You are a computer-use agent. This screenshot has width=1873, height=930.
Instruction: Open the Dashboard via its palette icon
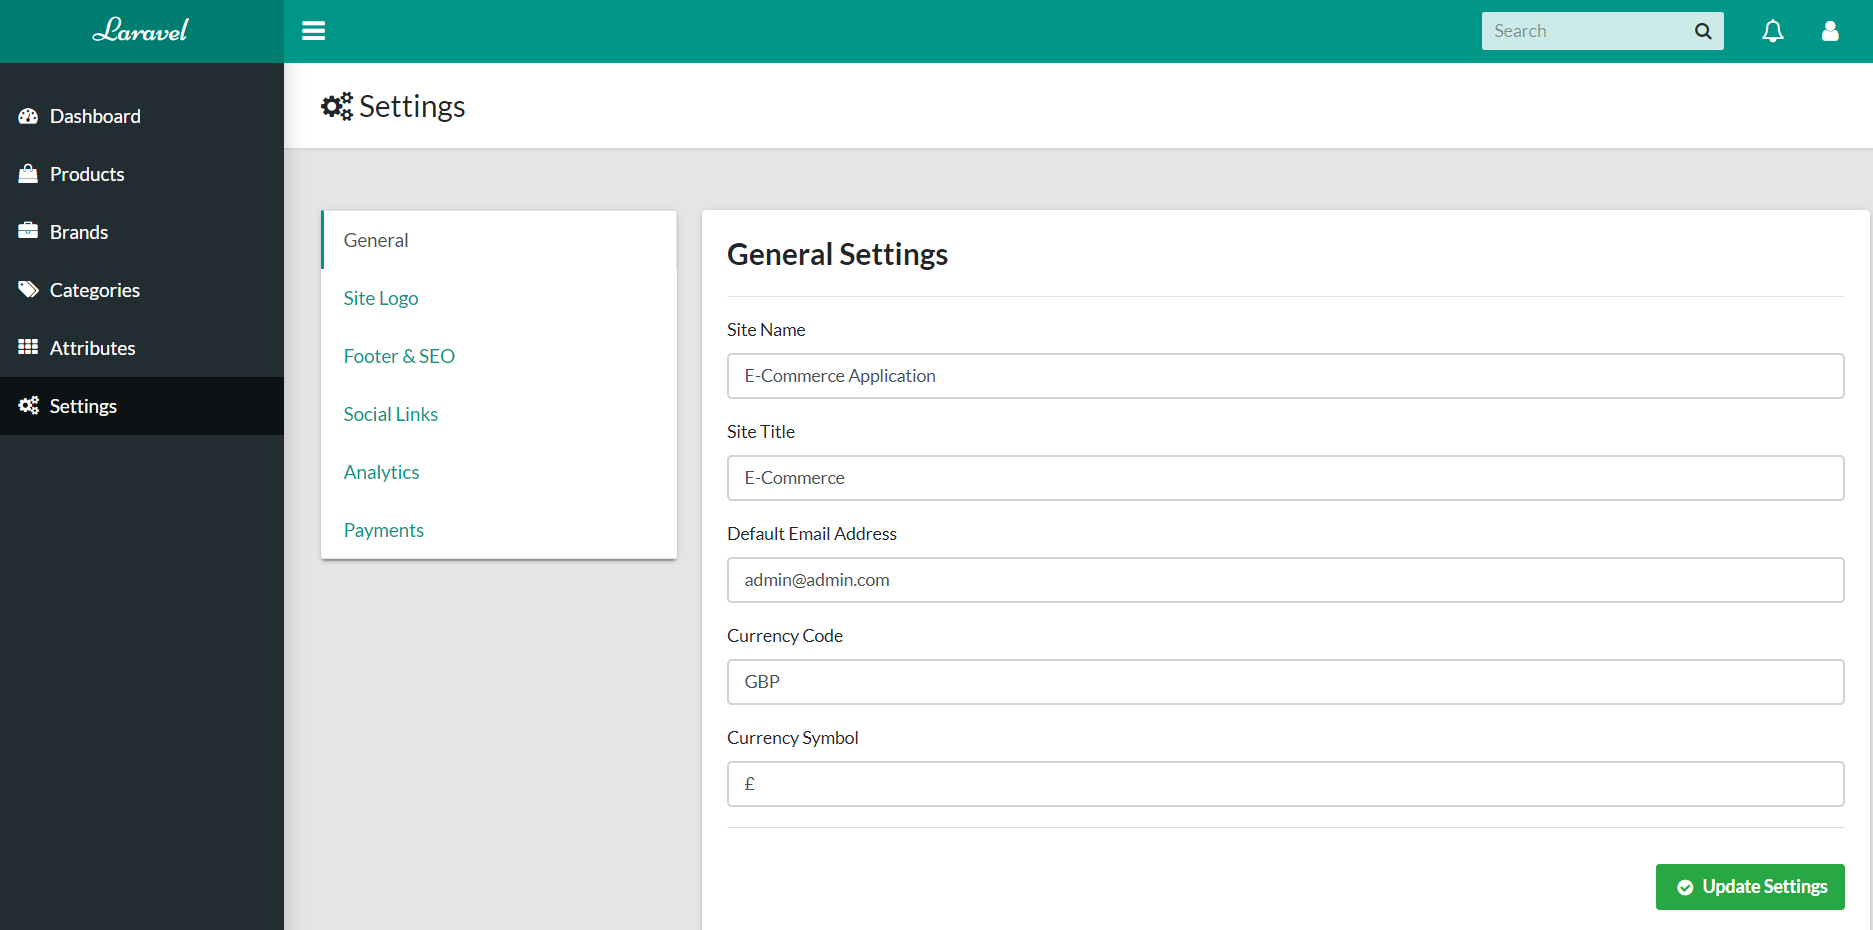28,116
